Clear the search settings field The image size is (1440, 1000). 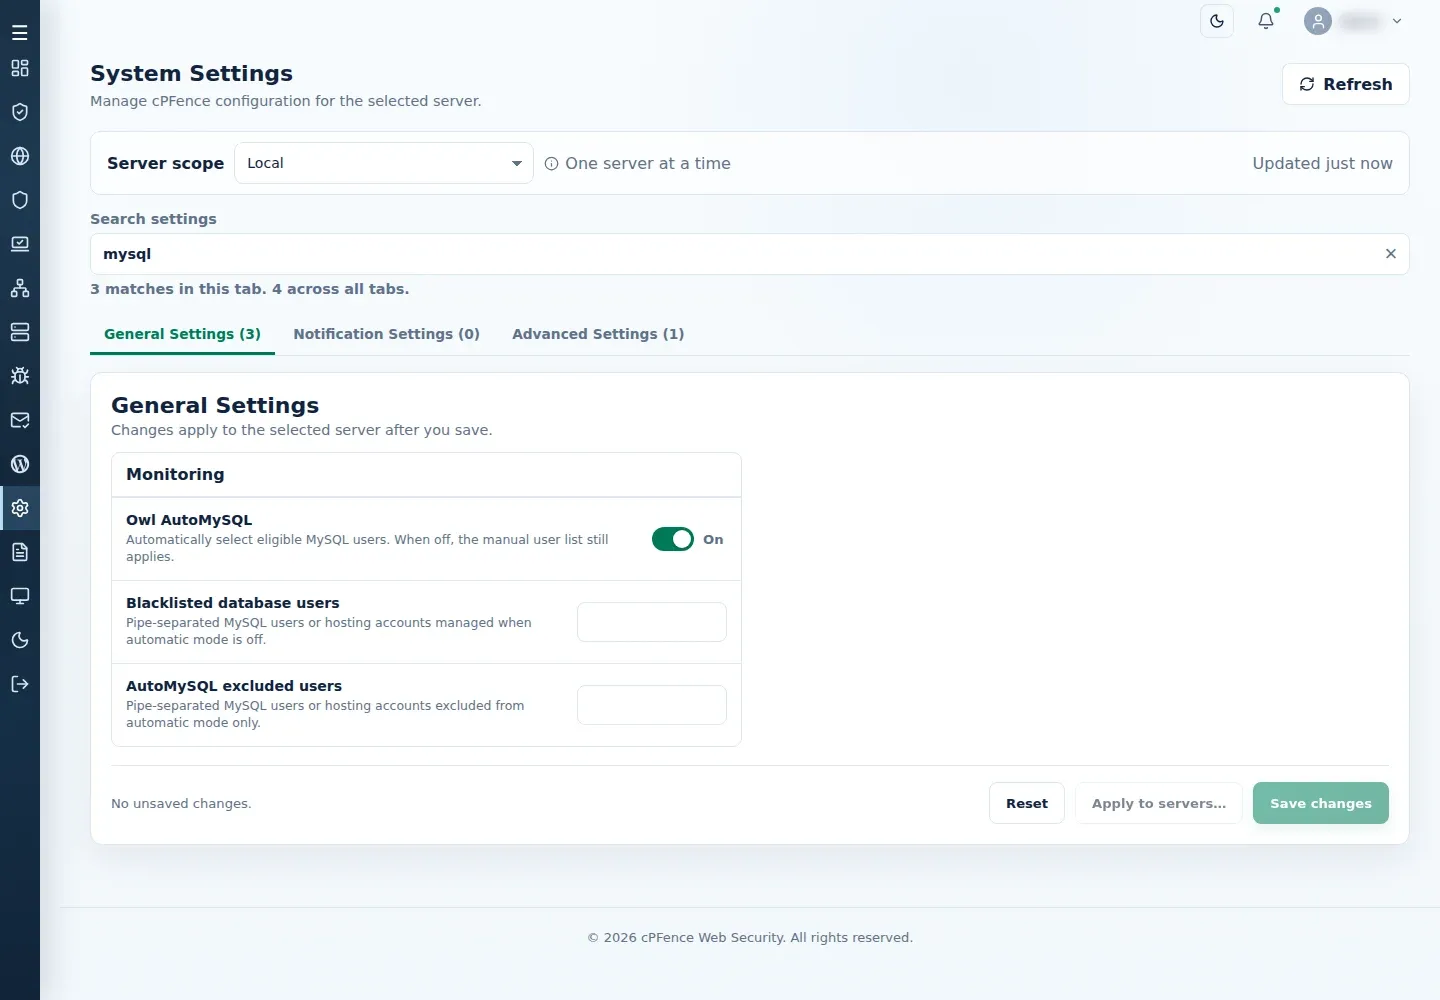[1390, 254]
